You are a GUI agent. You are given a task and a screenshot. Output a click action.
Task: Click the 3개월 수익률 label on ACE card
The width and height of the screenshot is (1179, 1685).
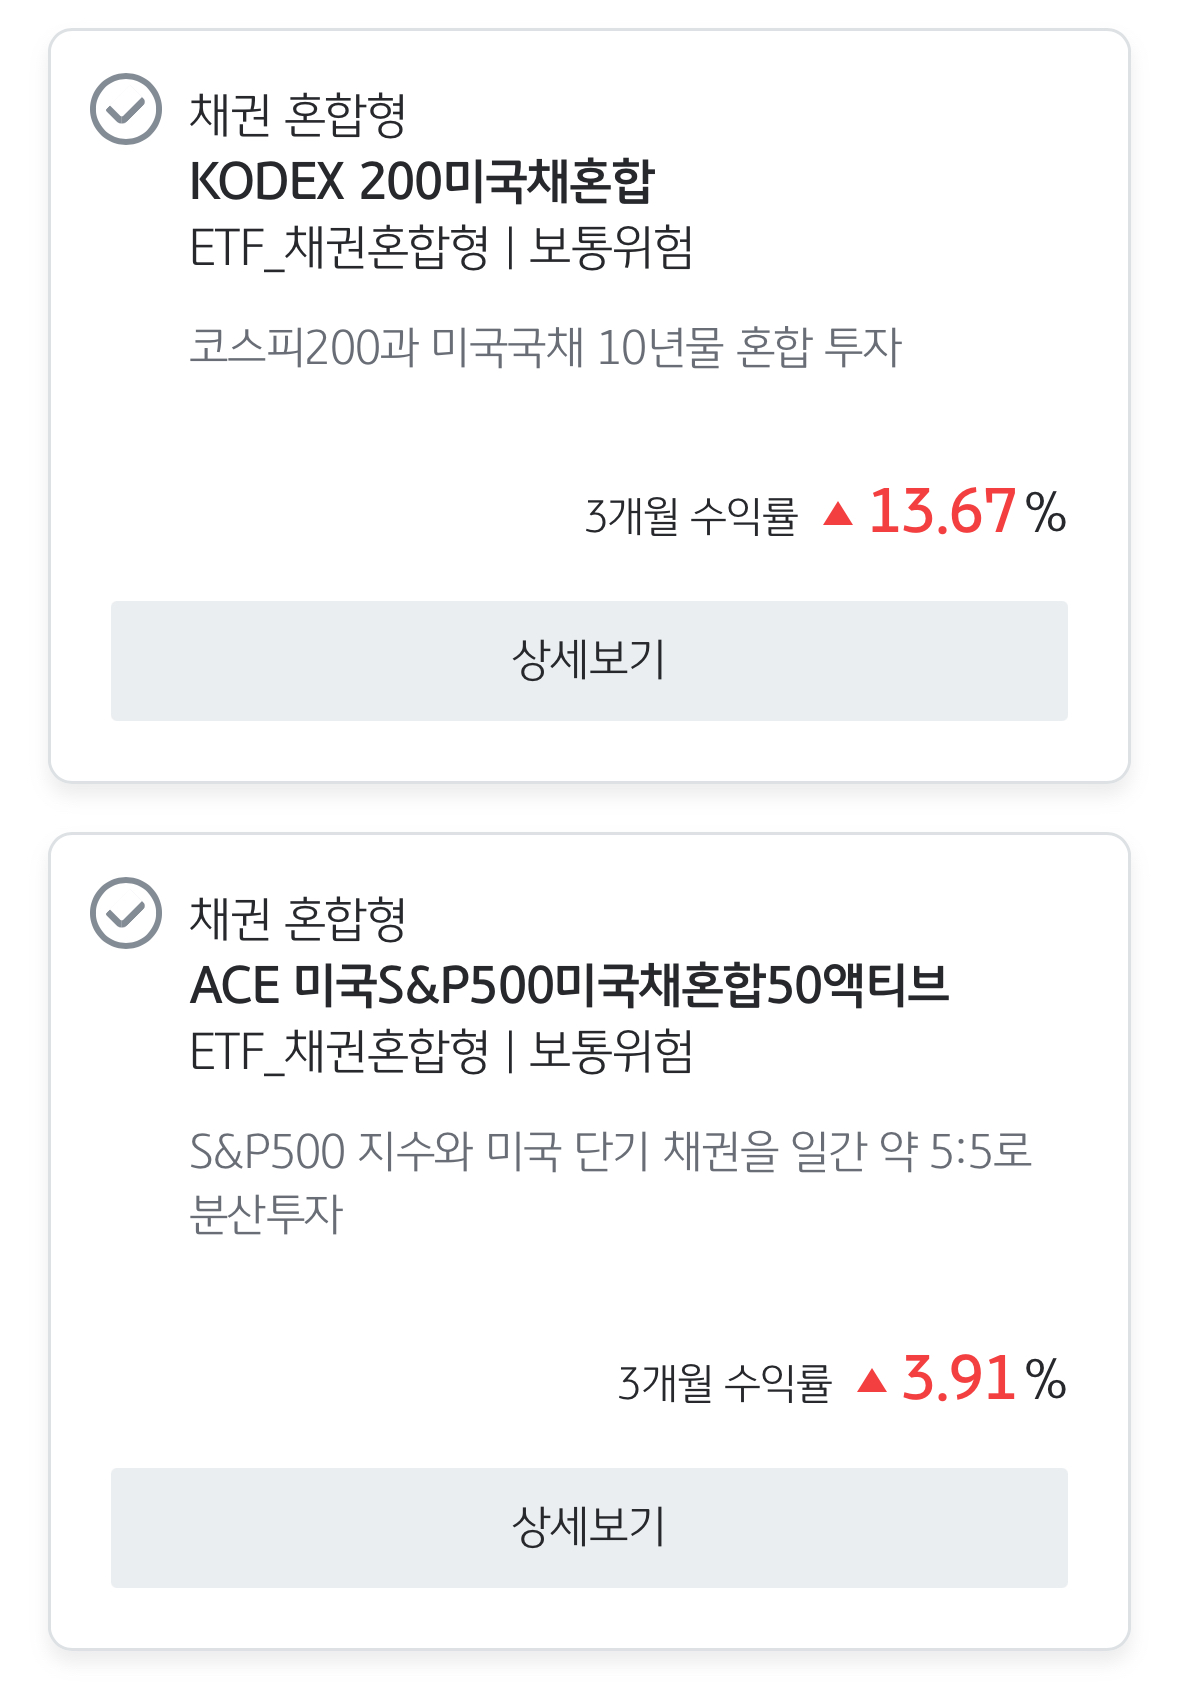point(725,1383)
